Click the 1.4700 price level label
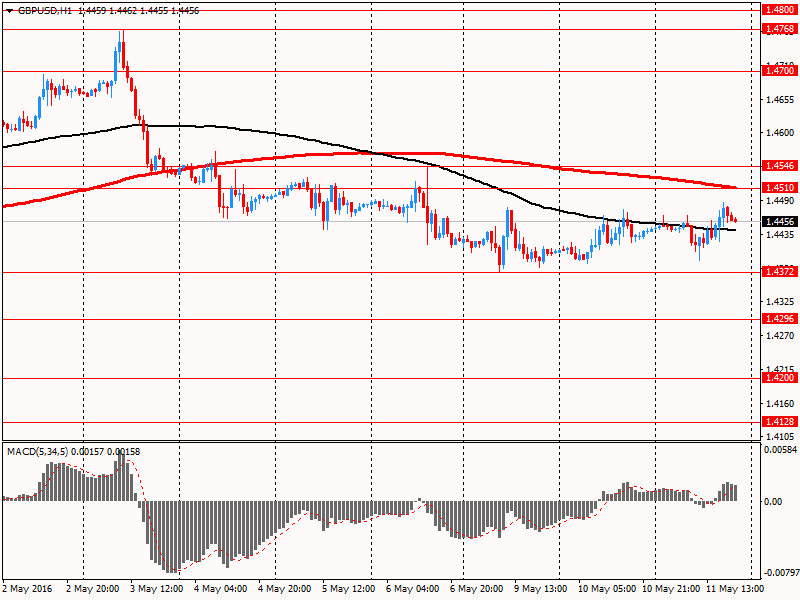 tap(780, 71)
